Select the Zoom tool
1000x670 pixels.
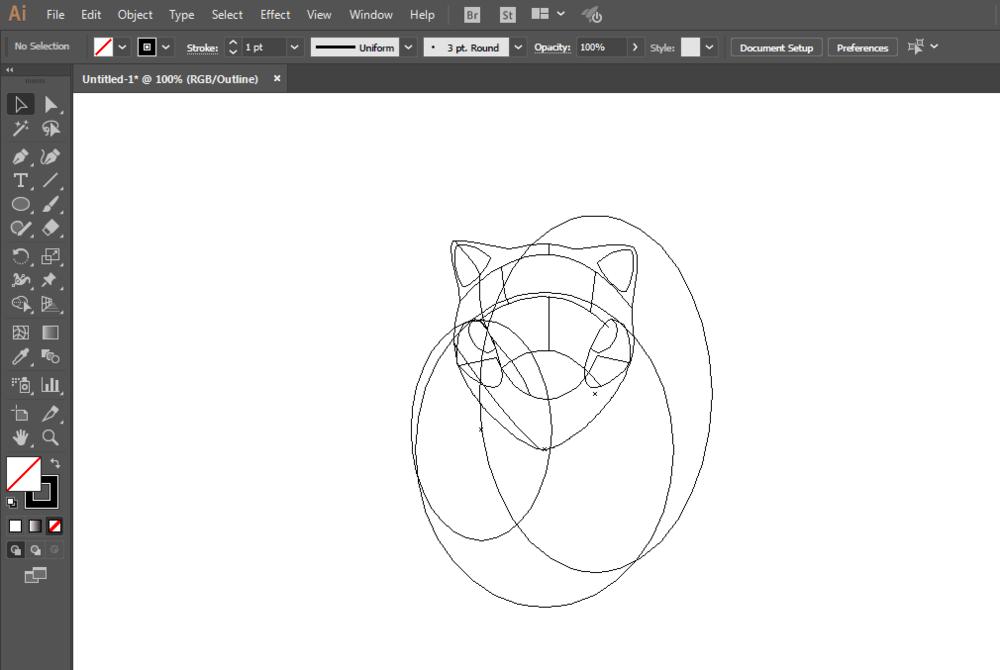pyautogui.click(x=50, y=437)
